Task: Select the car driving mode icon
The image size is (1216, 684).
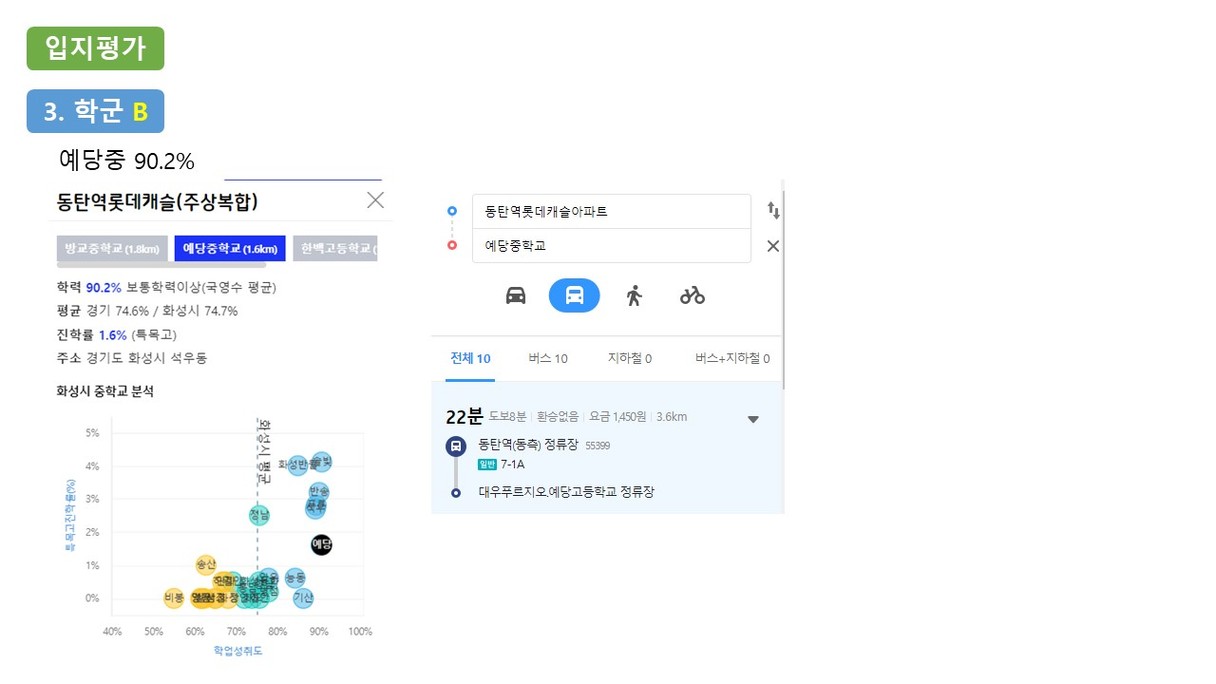Action: pos(516,295)
